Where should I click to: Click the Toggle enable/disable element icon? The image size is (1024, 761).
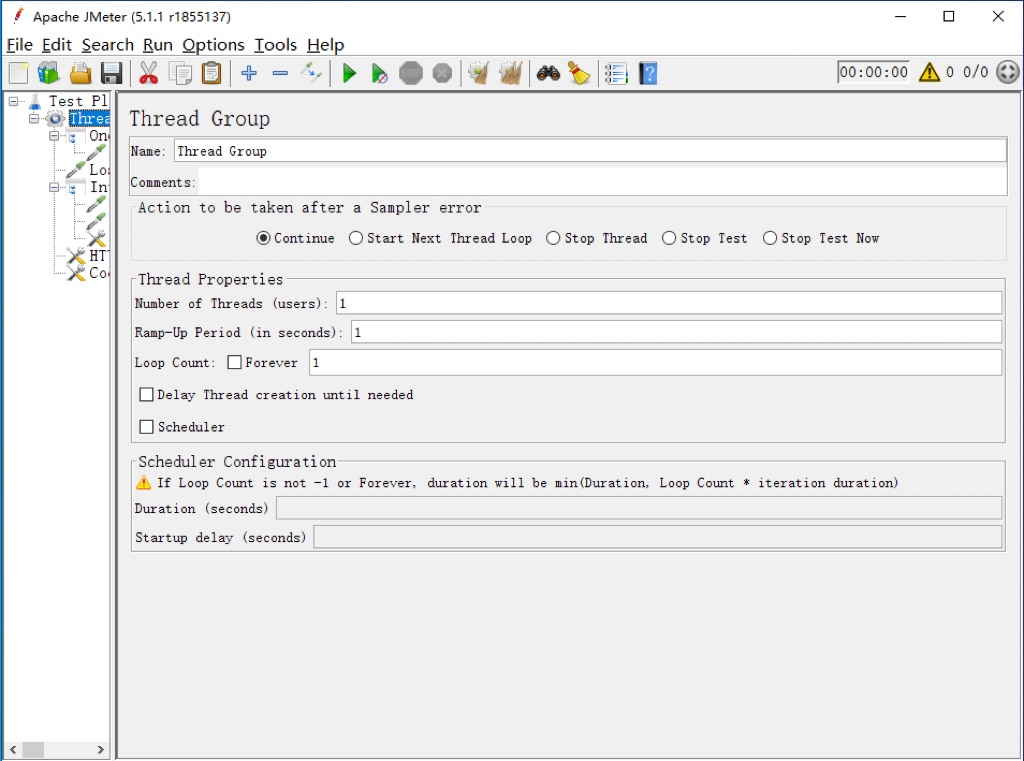[312, 73]
